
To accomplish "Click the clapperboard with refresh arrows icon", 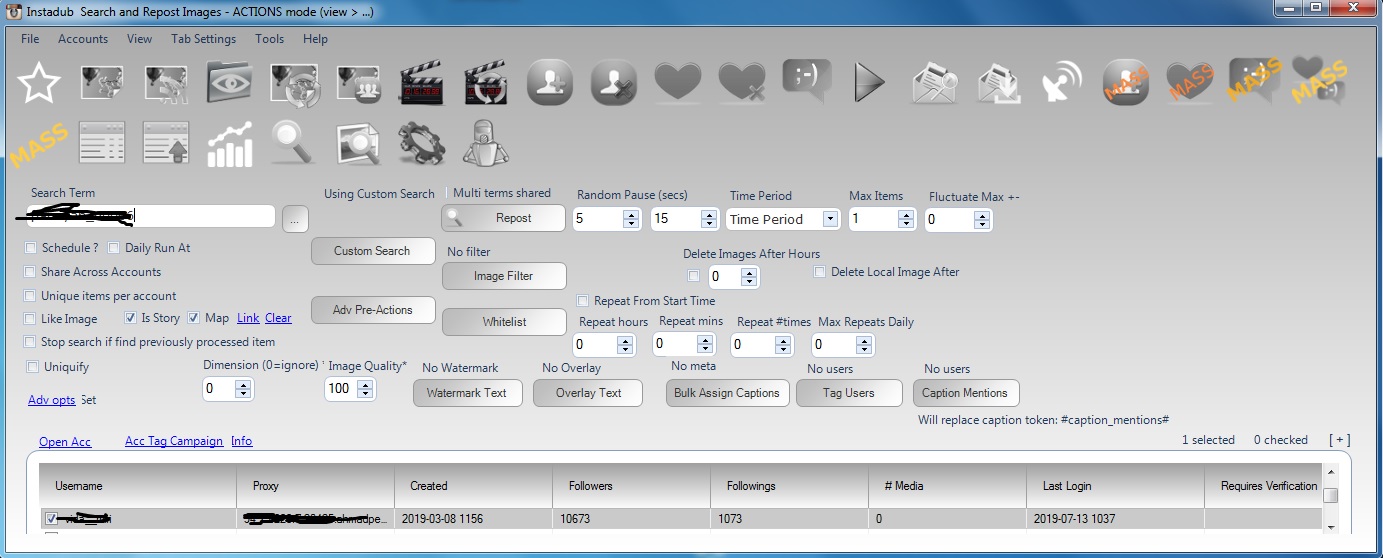I will click(486, 83).
